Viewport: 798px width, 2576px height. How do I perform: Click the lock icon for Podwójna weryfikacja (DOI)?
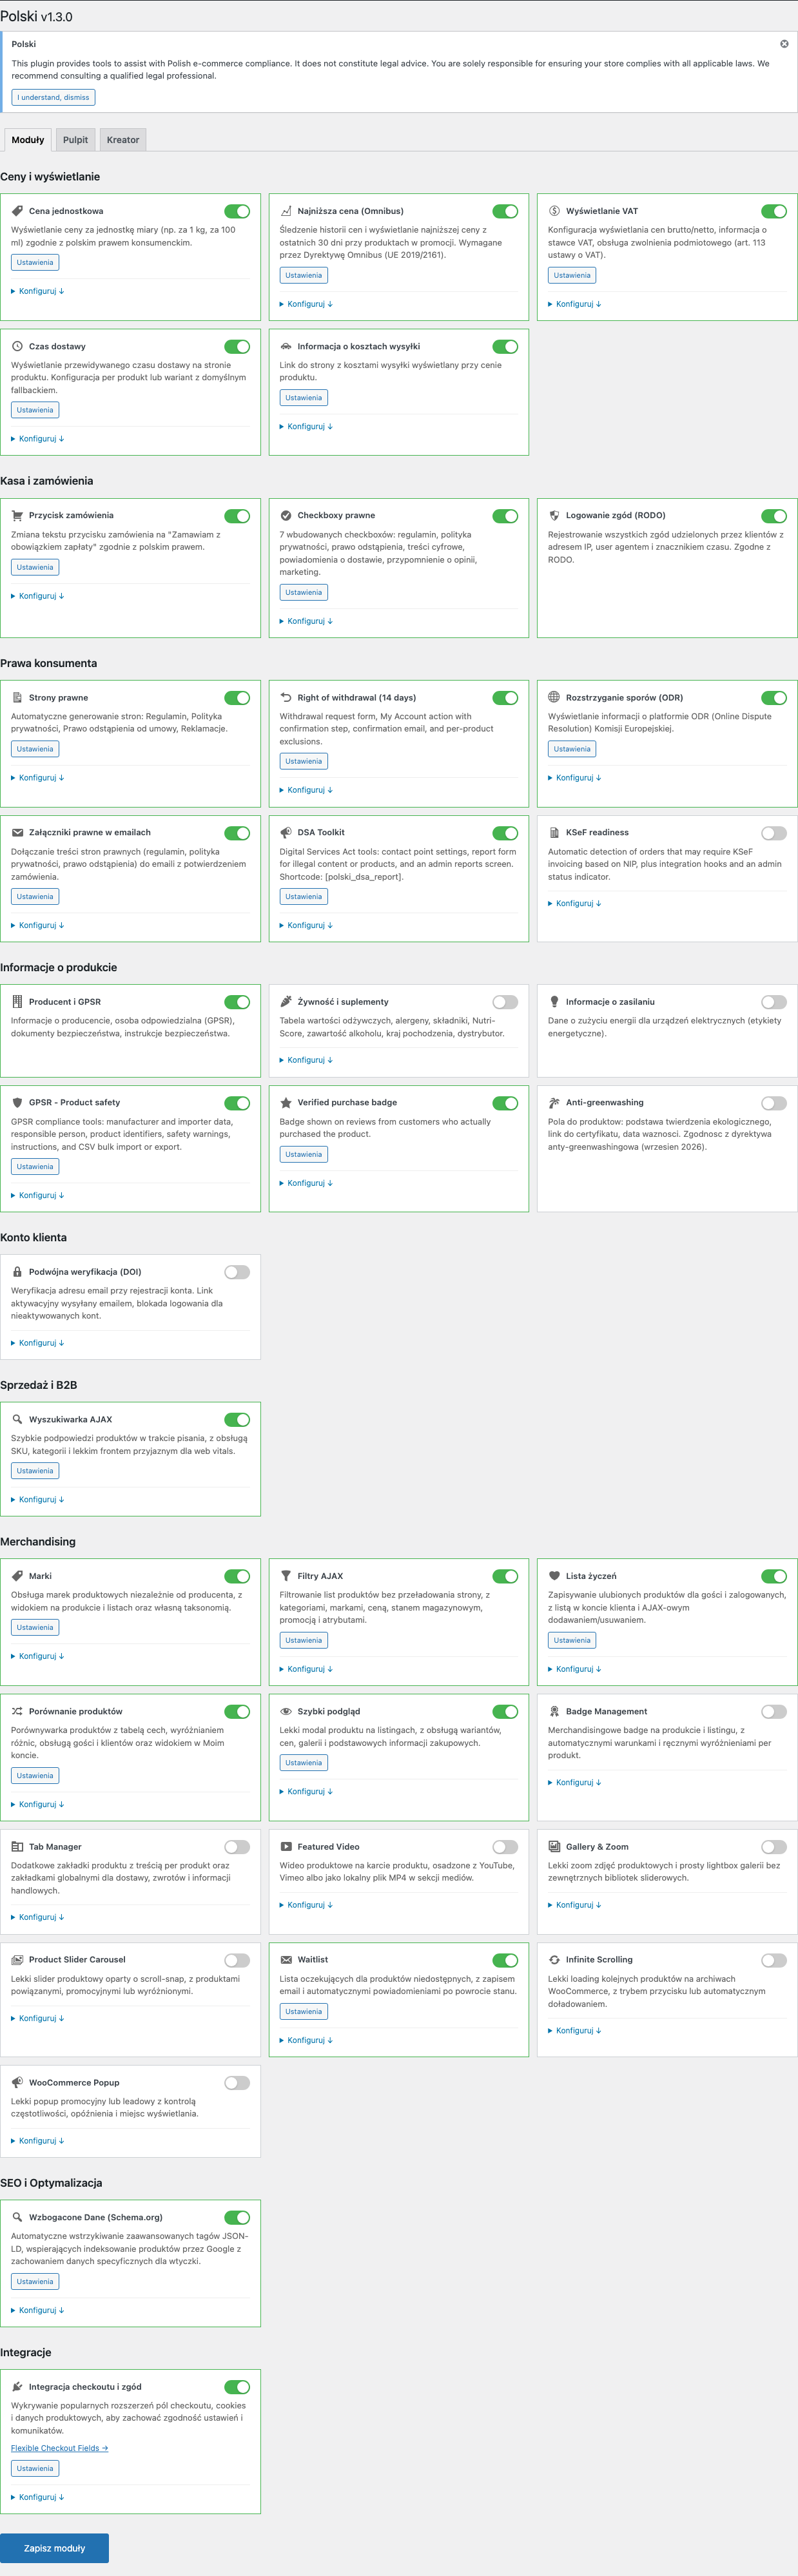tap(17, 1272)
